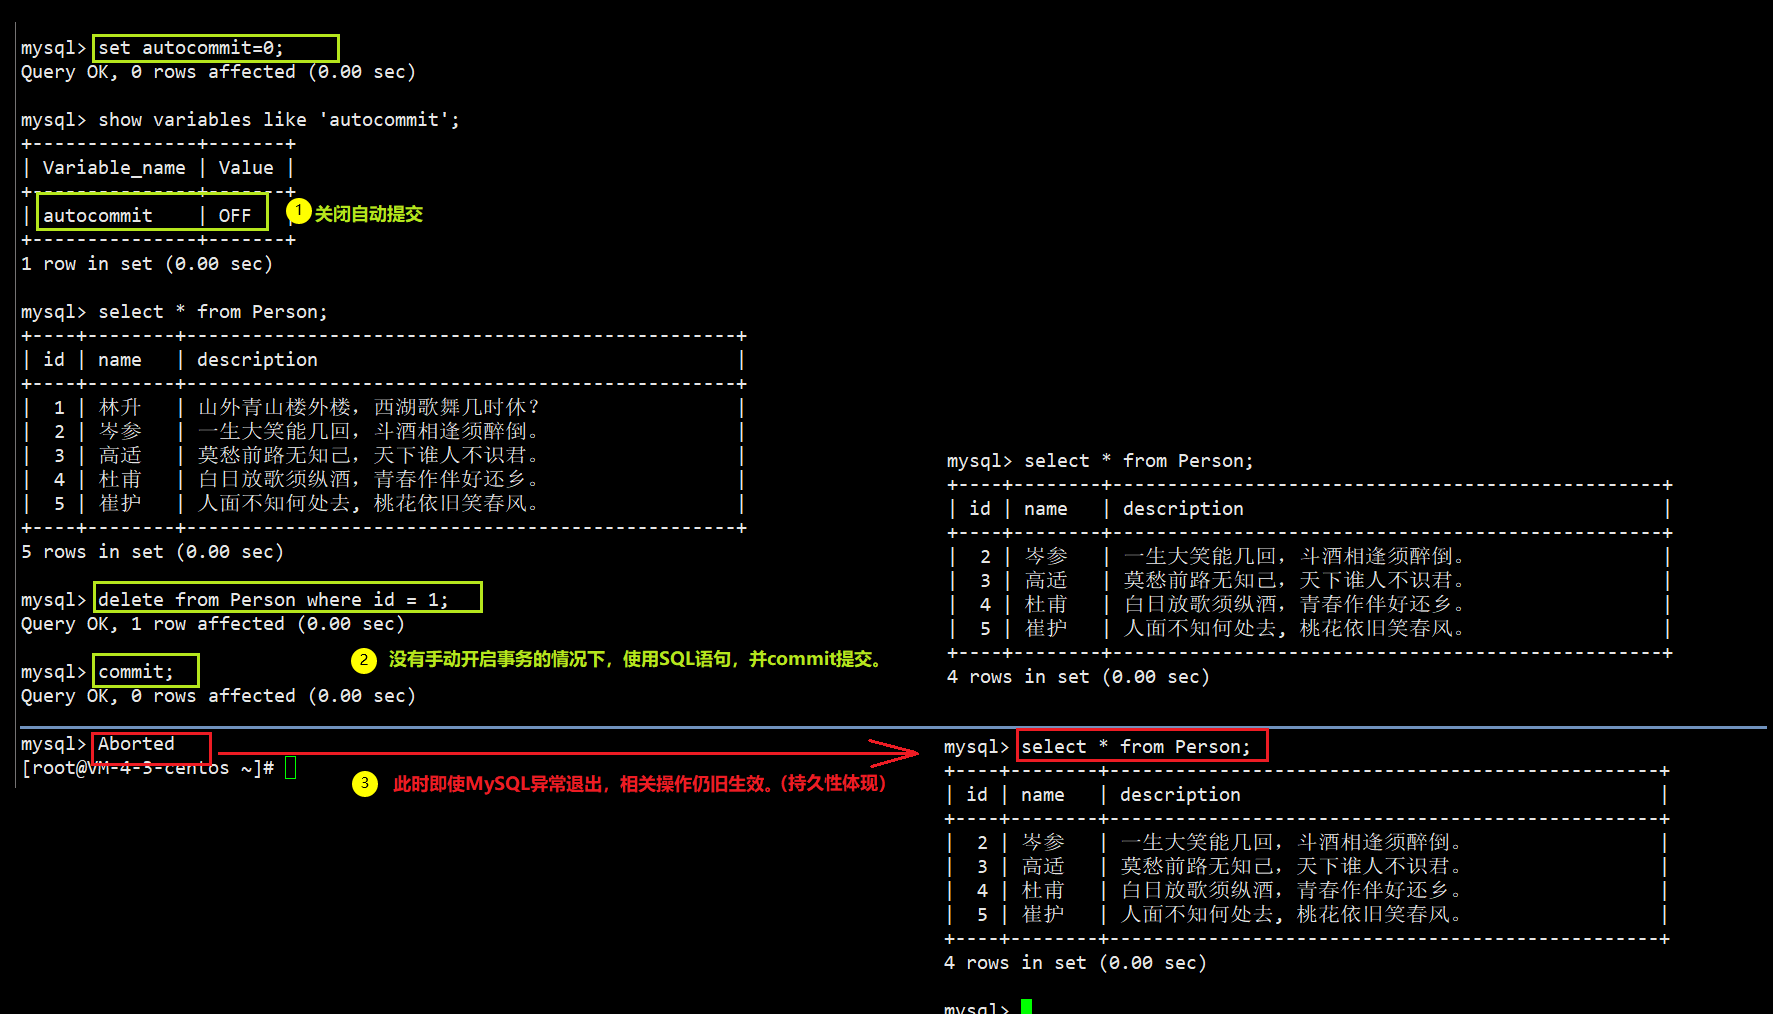Click the description '山外青山楼外楼，西湖歌舞几时休？'

(x=369, y=407)
